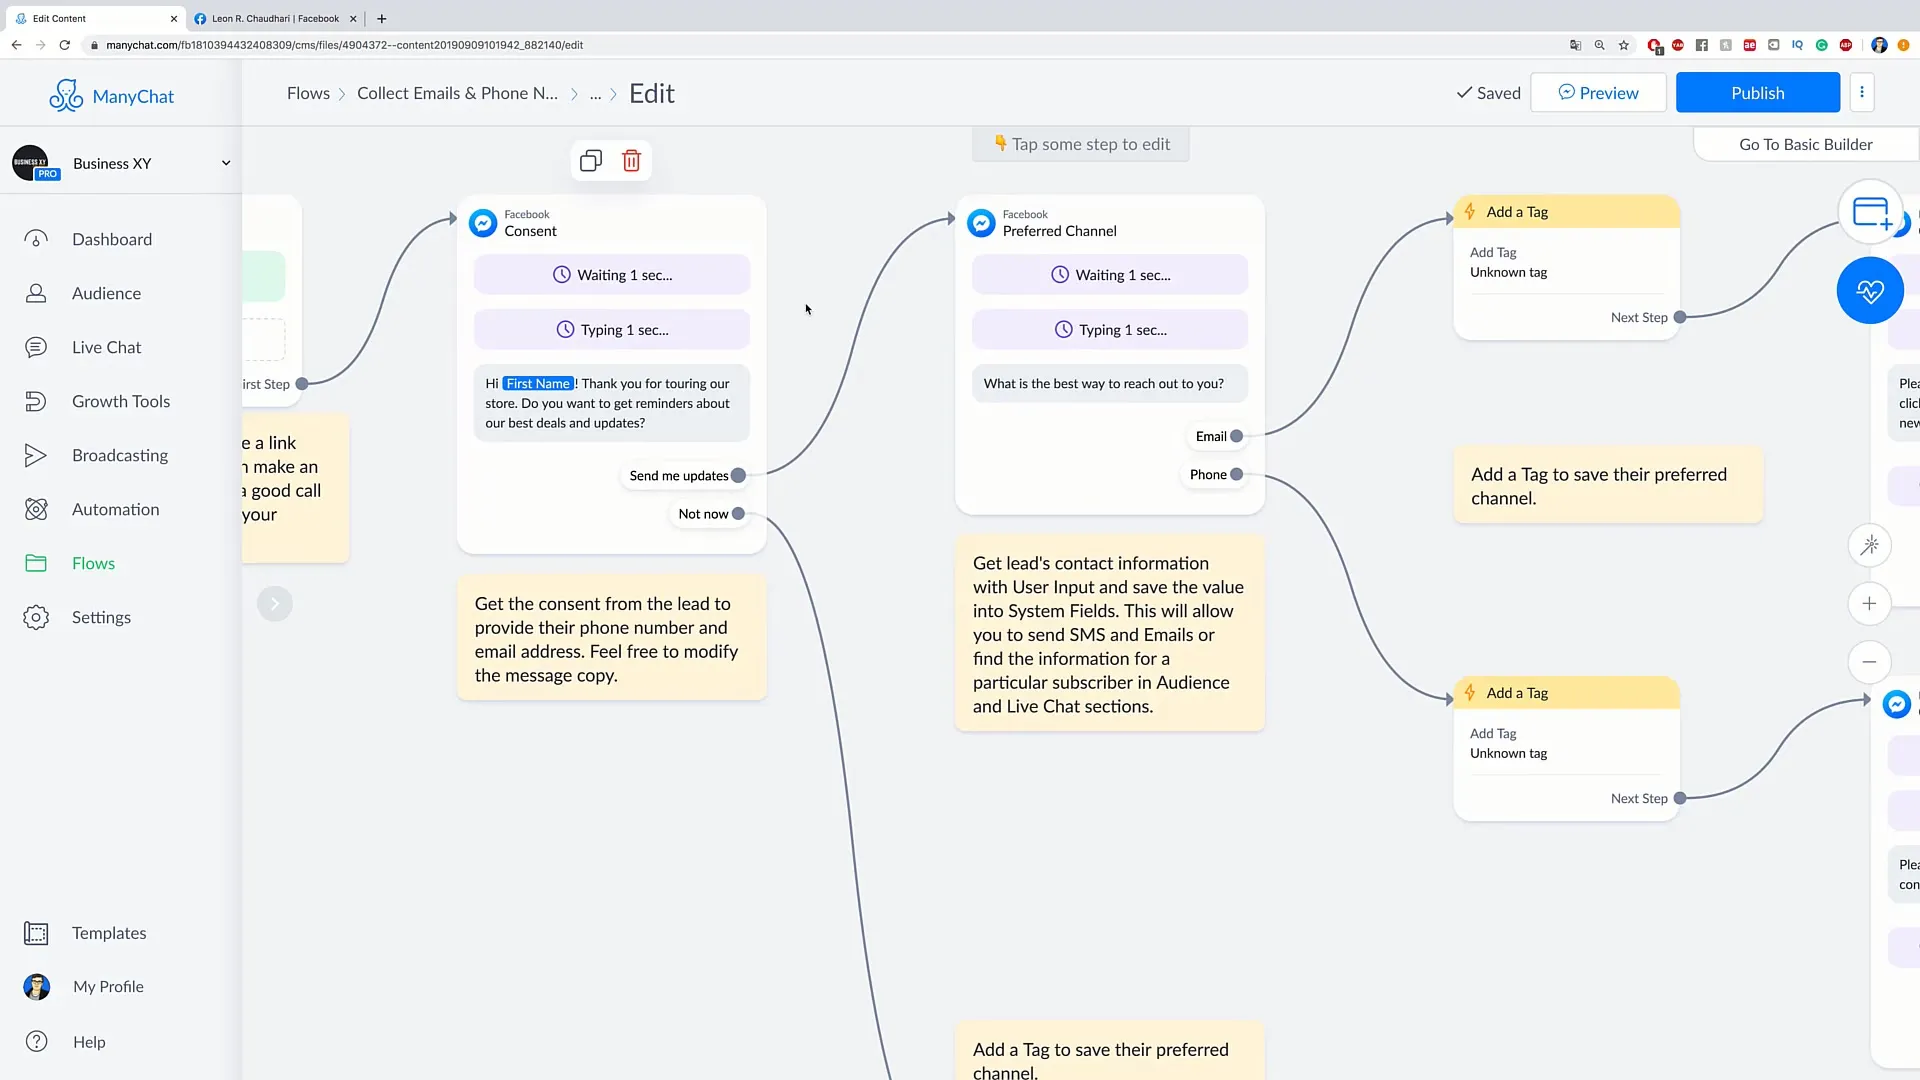Select the lower Add a Tag action header

pos(1567,693)
